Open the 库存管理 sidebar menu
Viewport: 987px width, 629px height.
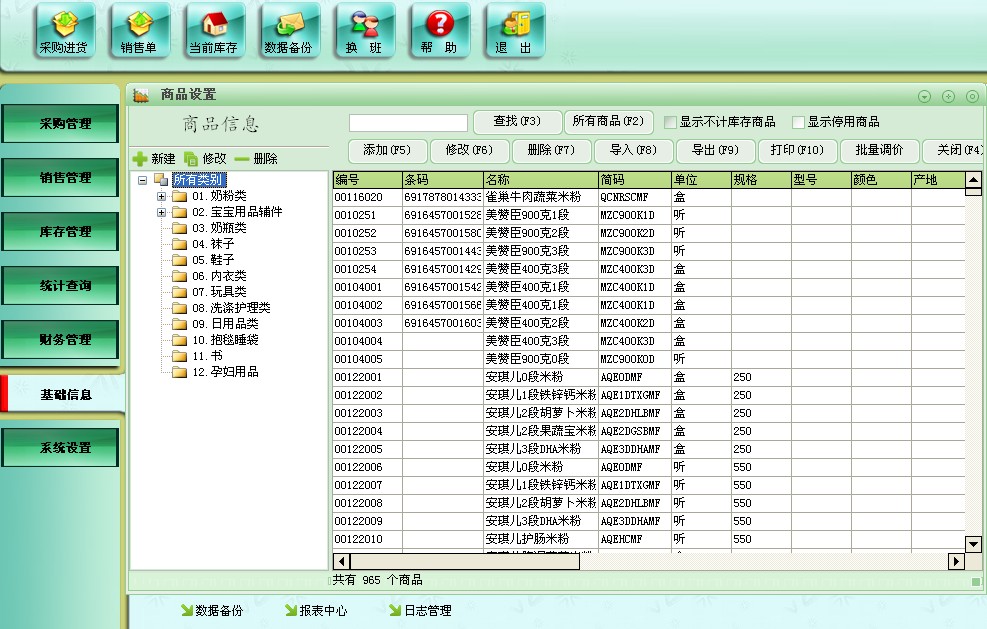[x=65, y=232]
